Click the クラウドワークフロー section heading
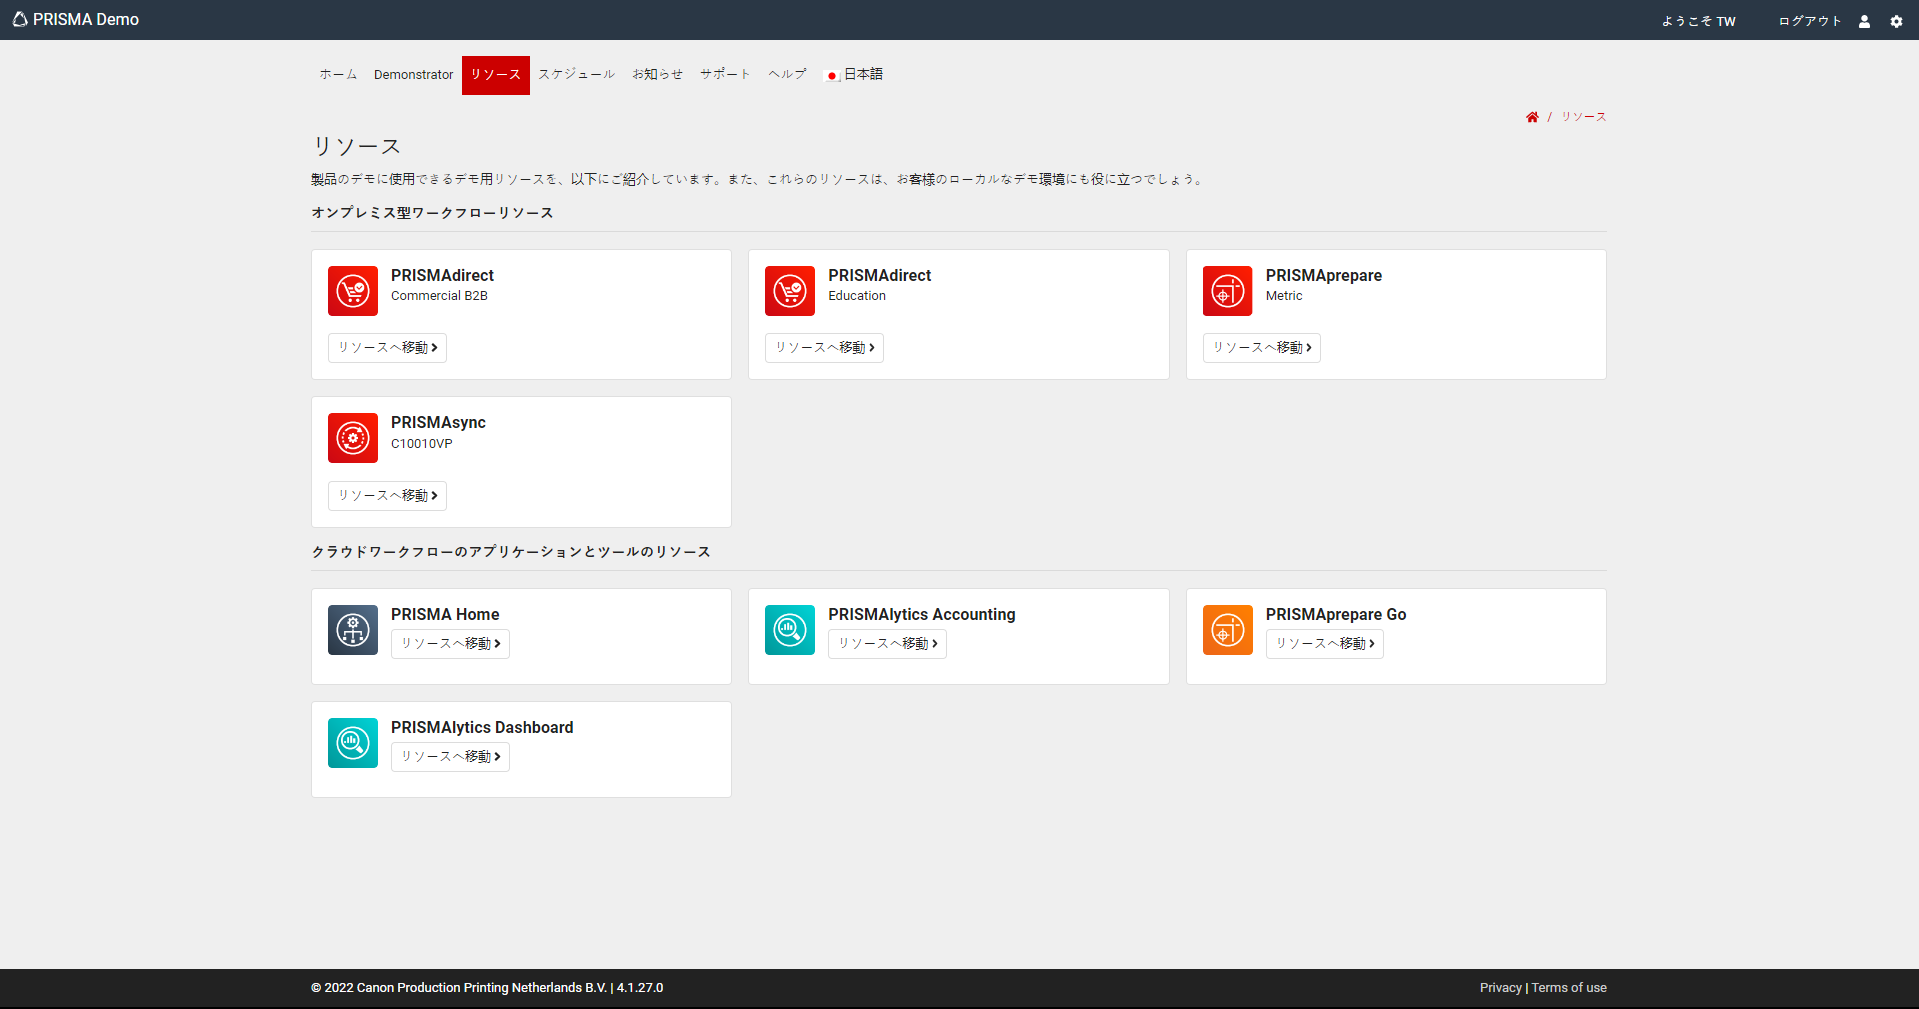The height and width of the screenshot is (1009, 1919). [511, 552]
